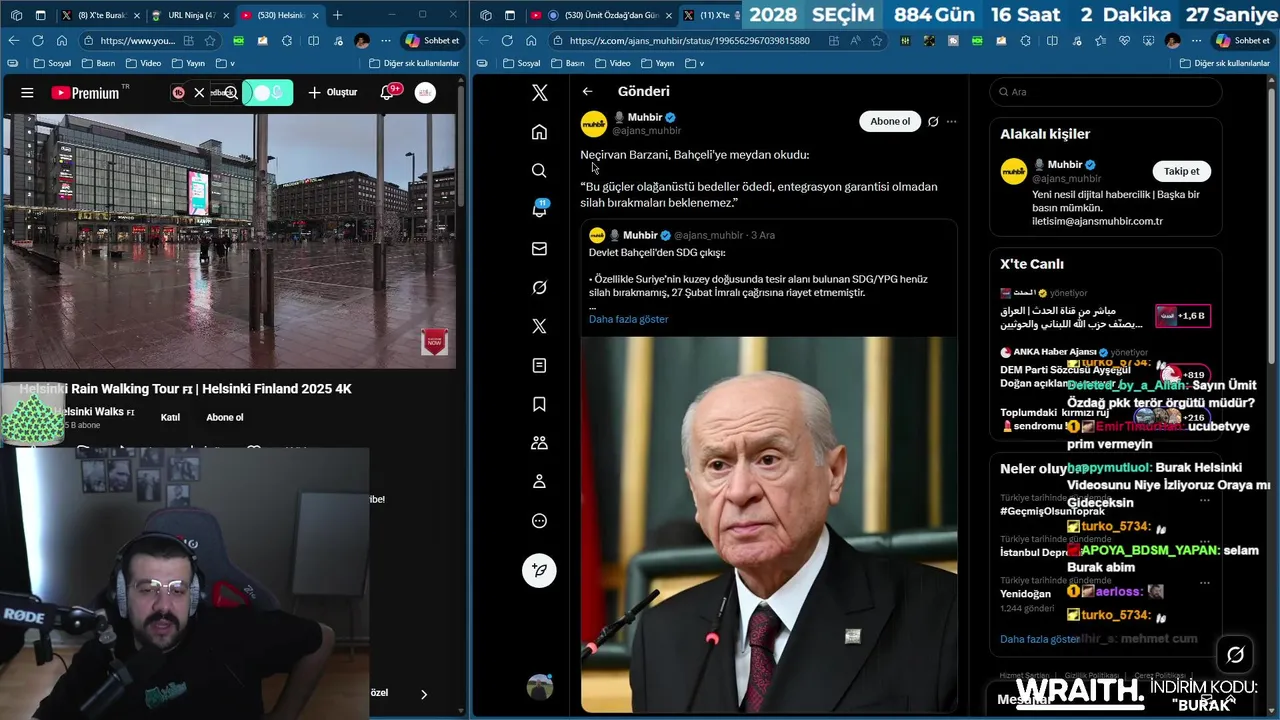This screenshot has height=720, width=1280.
Task: Open Messages envelope in X sidebar
Action: point(539,249)
